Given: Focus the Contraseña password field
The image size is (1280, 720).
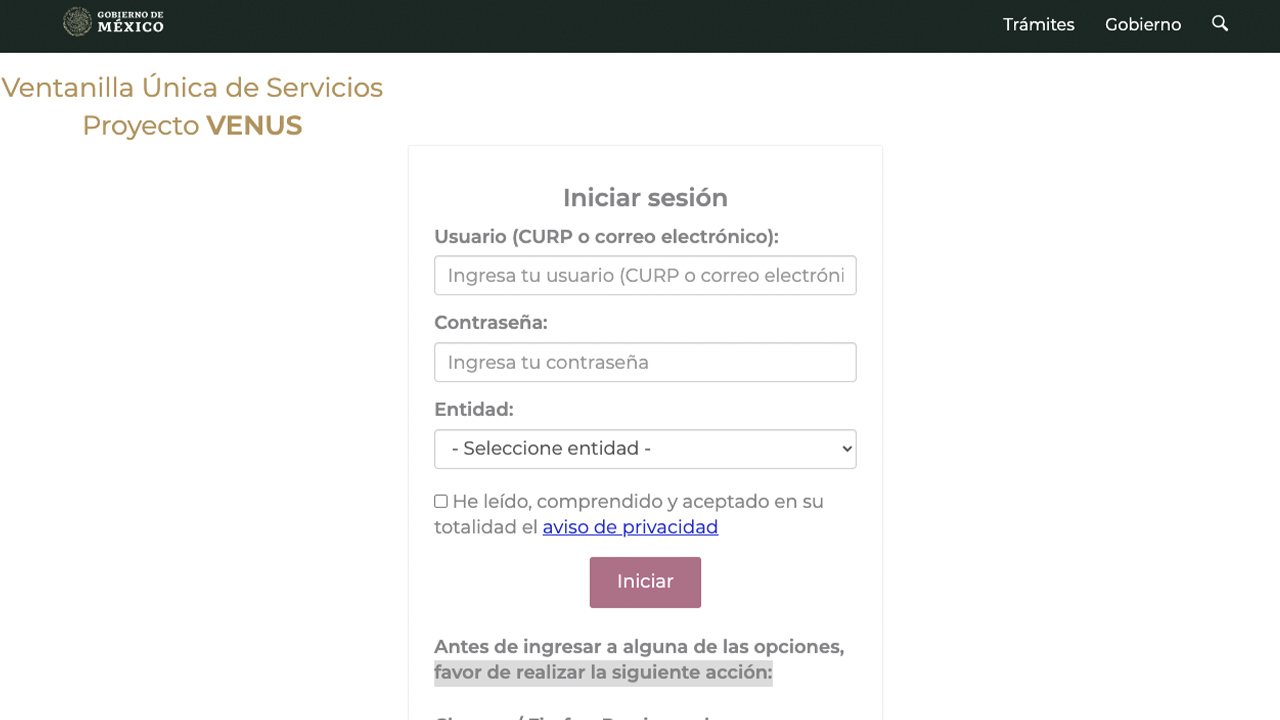Looking at the screenshot, I should pyautogui.click(x=645, y=362).
